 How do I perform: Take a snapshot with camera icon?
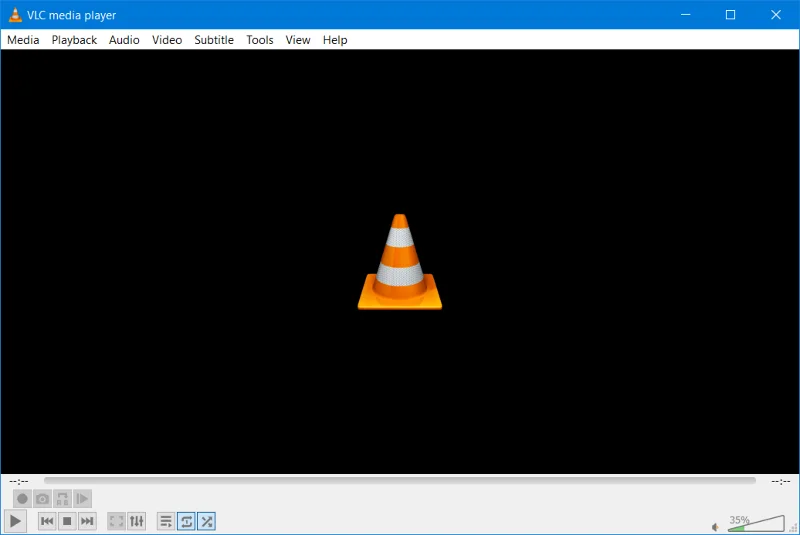(x=42, y=498)
